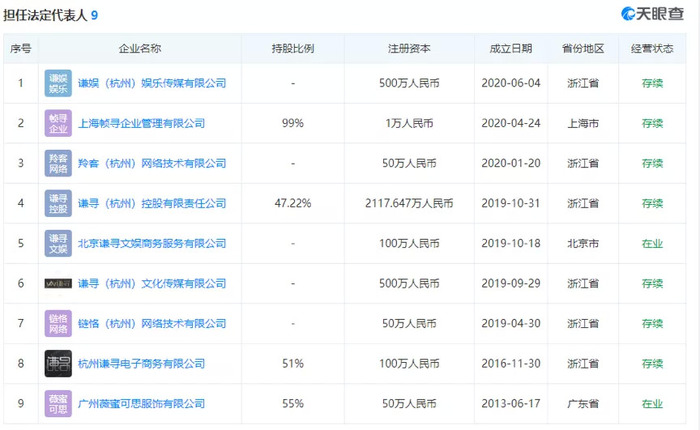The height and width of the screenshot is (430, 700).
Task: Click the 注册资本 column header
Action: [409, 49]
